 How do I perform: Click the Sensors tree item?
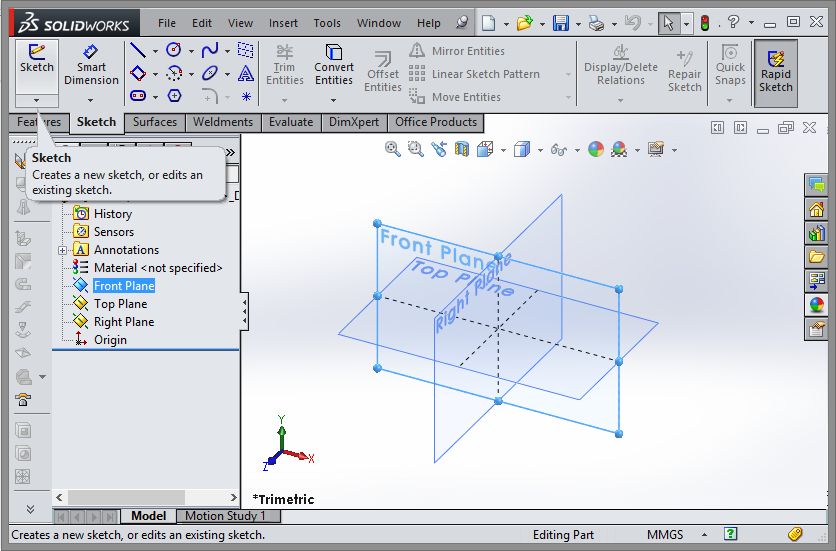[x=114, y=232]
